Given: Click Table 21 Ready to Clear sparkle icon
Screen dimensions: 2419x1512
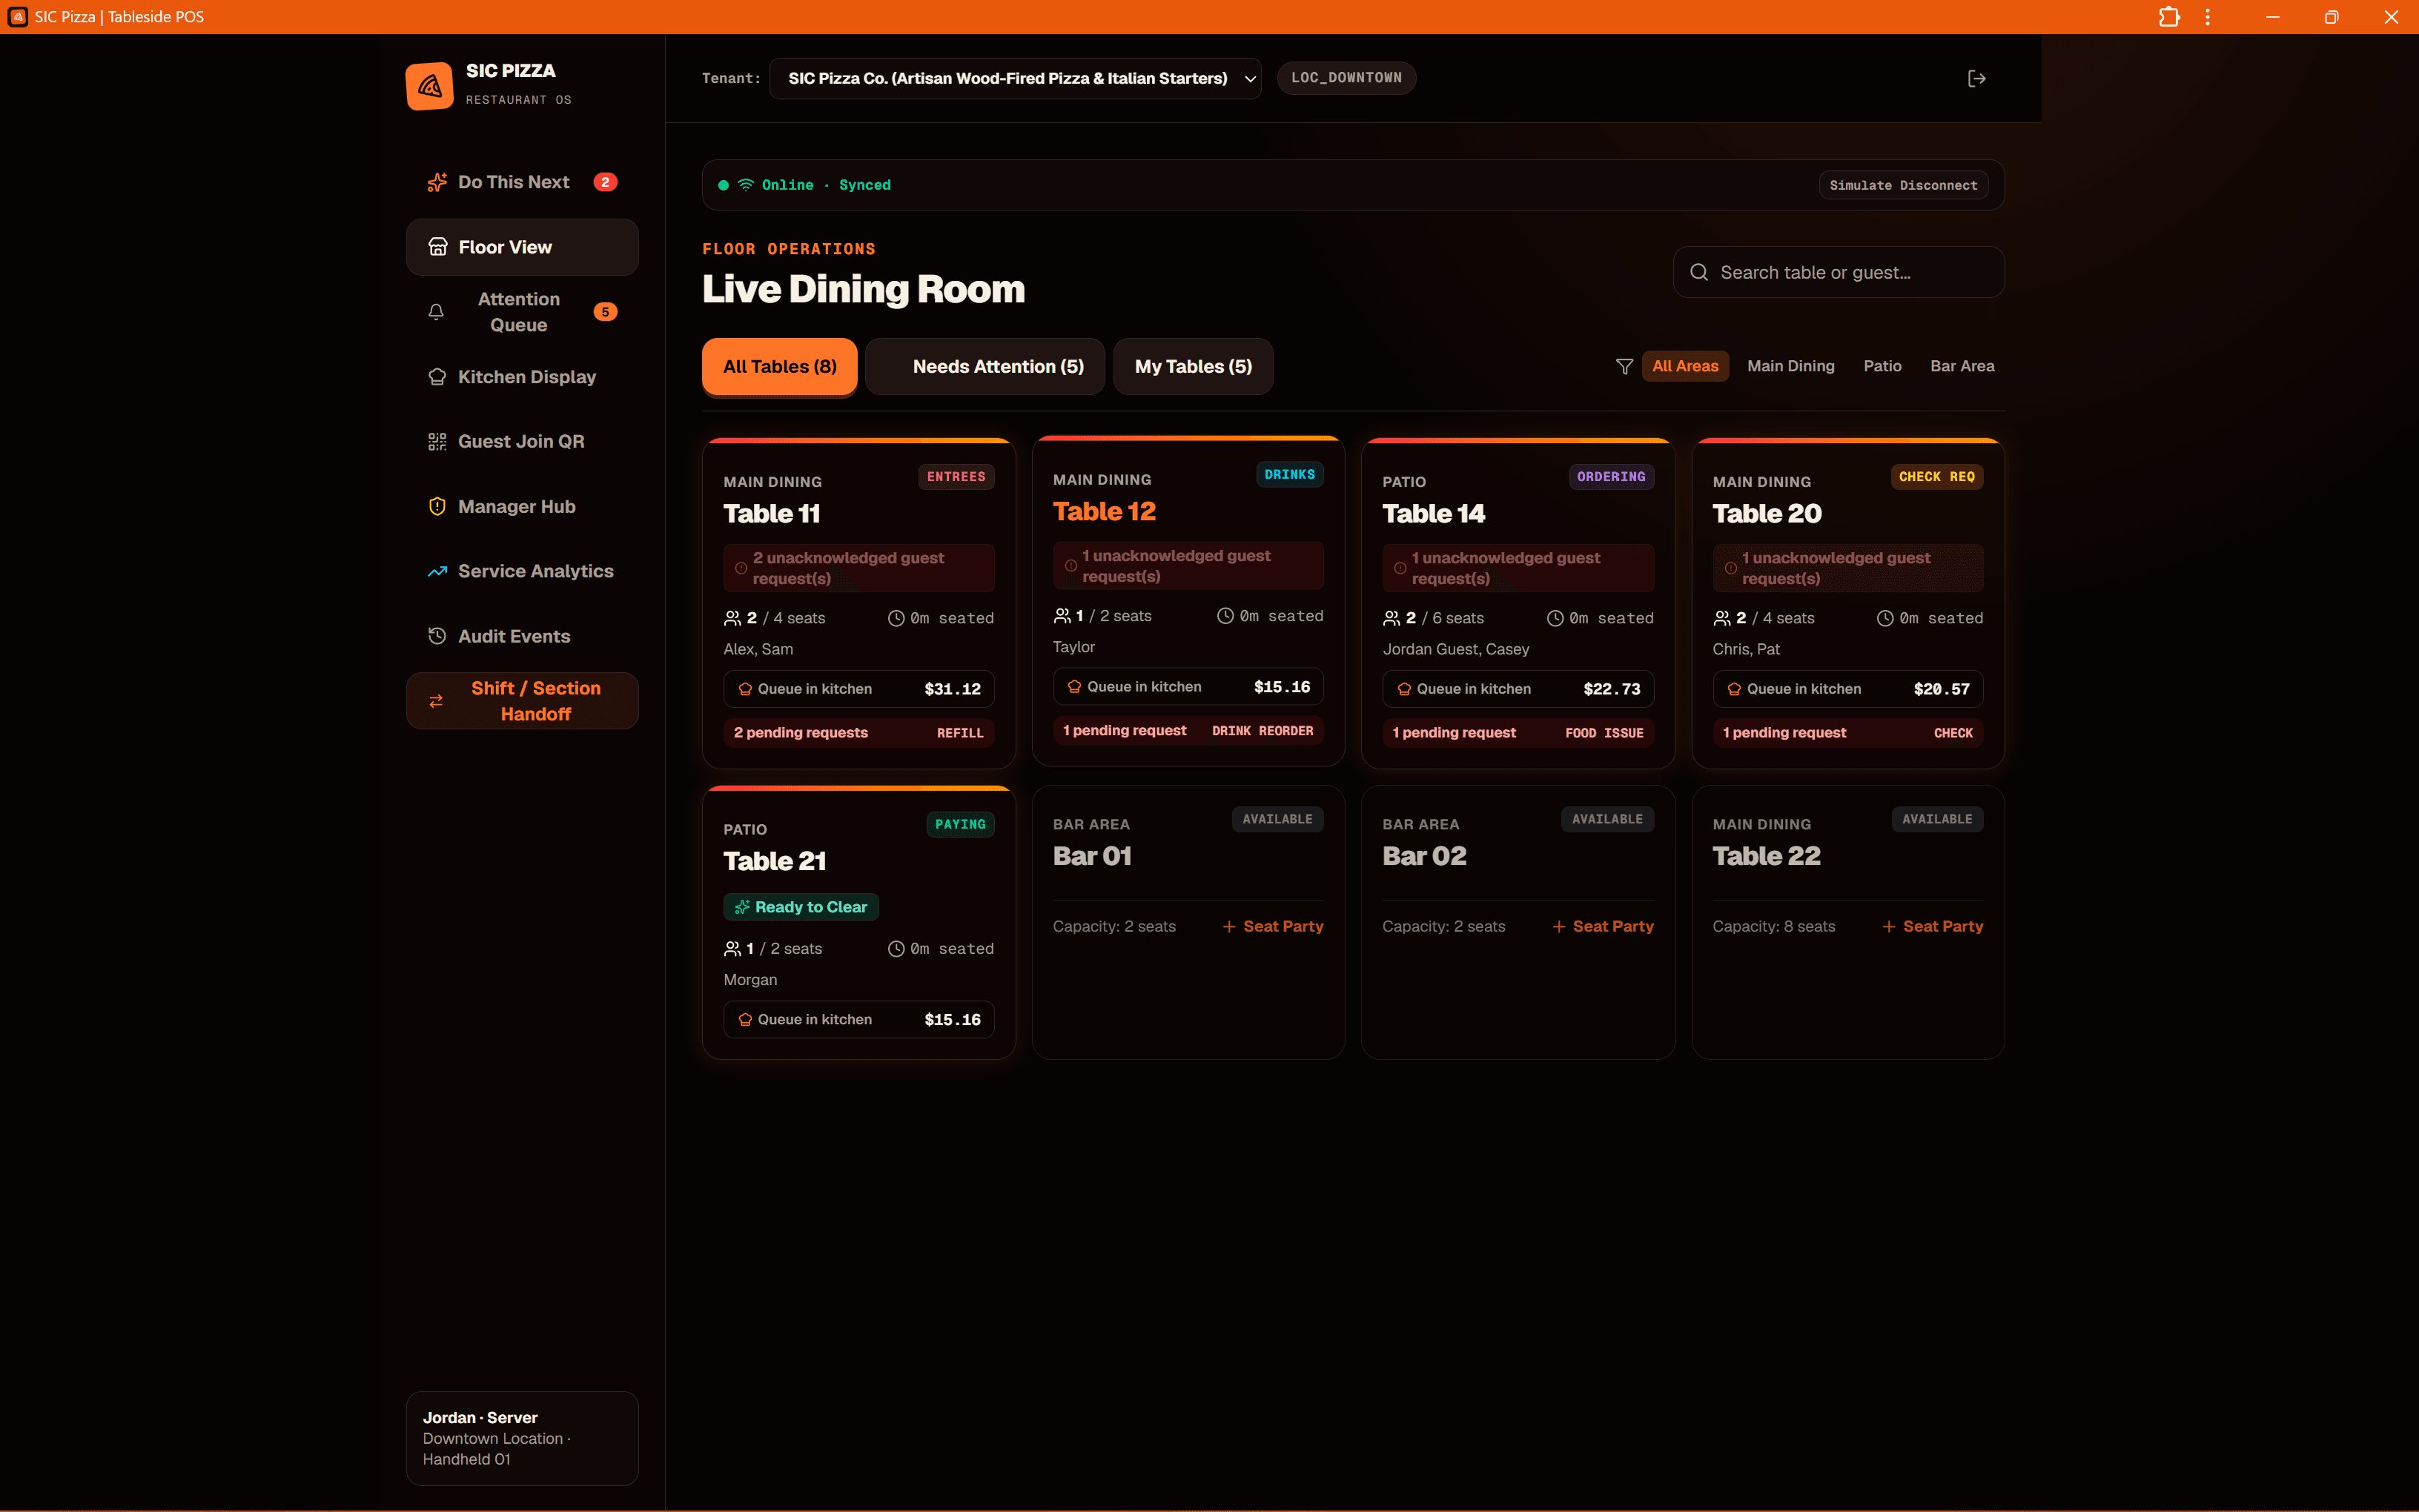Looking at the screenshot, I should pos(742,907).
